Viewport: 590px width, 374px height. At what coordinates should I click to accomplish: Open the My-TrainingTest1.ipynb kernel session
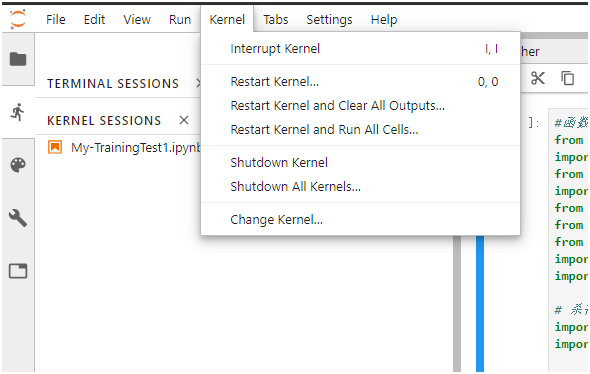click(136, 147)
